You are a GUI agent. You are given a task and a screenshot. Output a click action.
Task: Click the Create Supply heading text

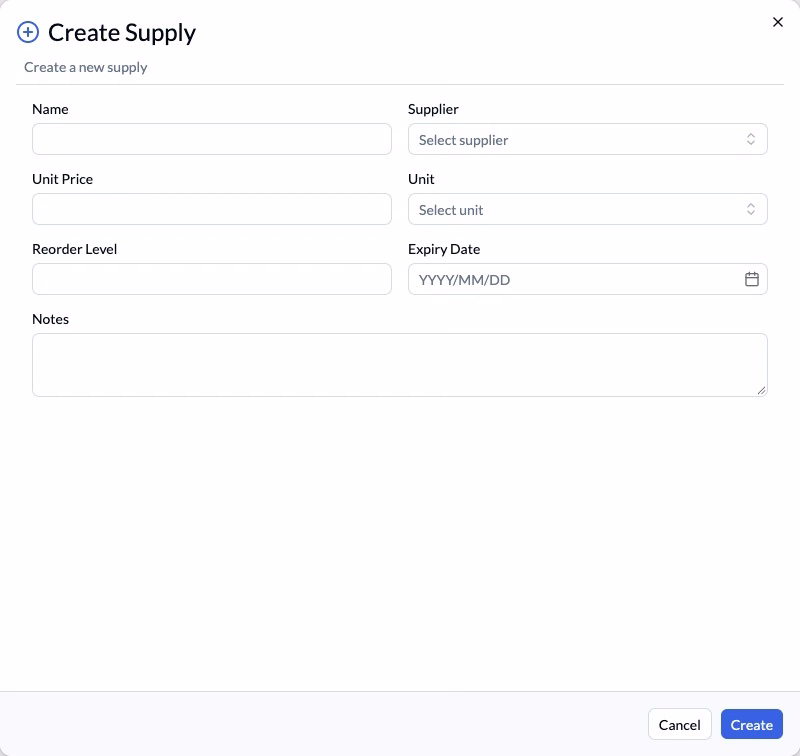[x=122, y=33]
